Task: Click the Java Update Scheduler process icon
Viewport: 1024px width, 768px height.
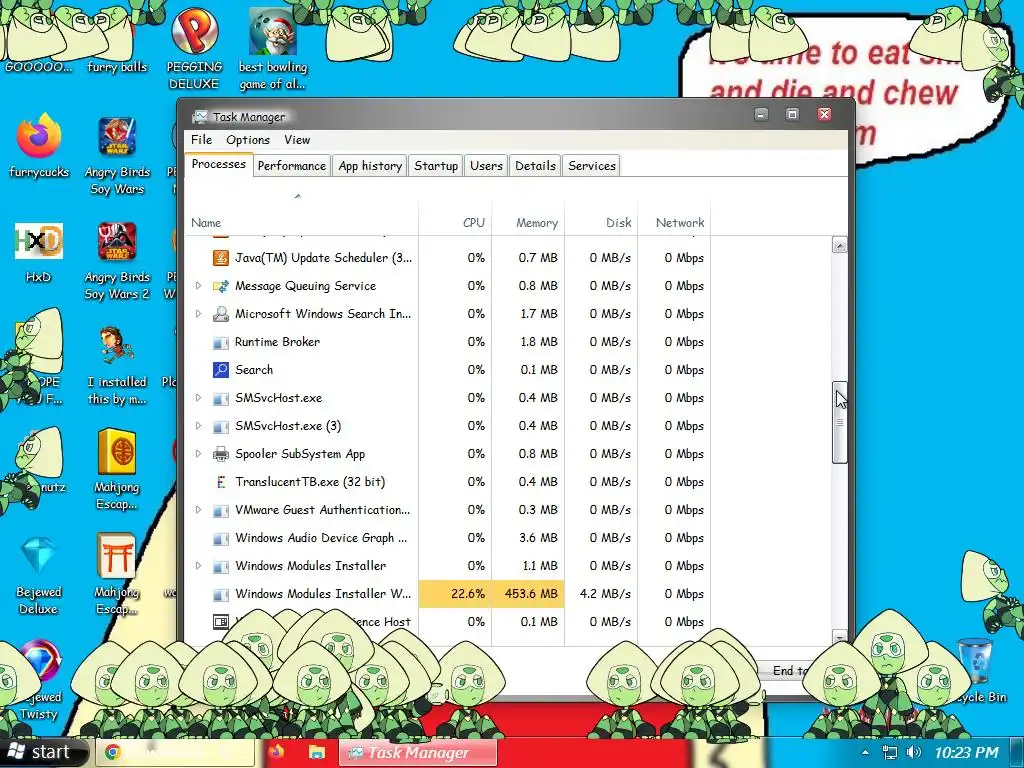Action: pyautogui.click(x=221, y=257)
